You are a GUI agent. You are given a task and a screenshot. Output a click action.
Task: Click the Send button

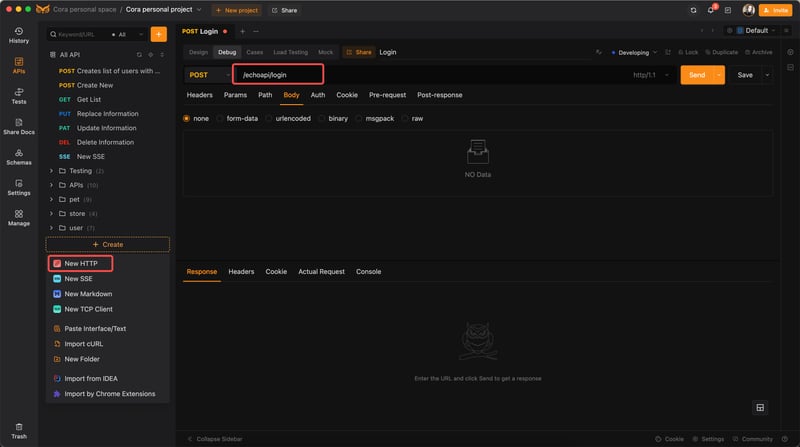[696, 75]
